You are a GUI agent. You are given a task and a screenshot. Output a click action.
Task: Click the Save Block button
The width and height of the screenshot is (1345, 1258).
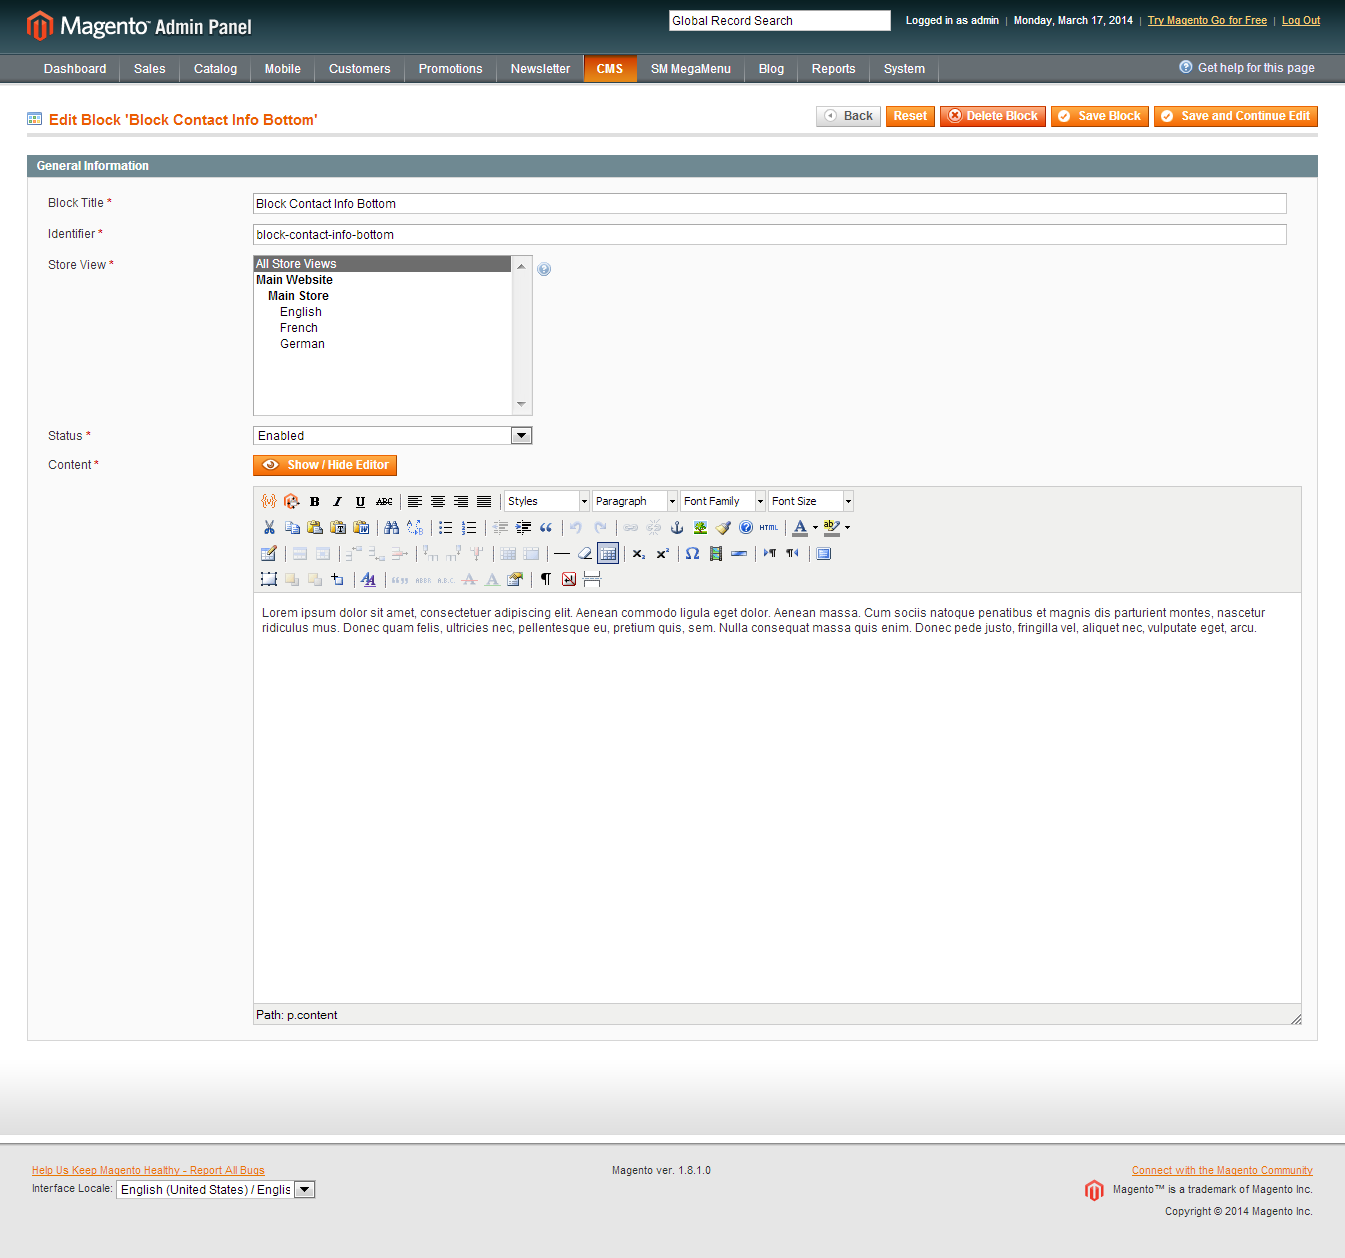[1100, 116]
